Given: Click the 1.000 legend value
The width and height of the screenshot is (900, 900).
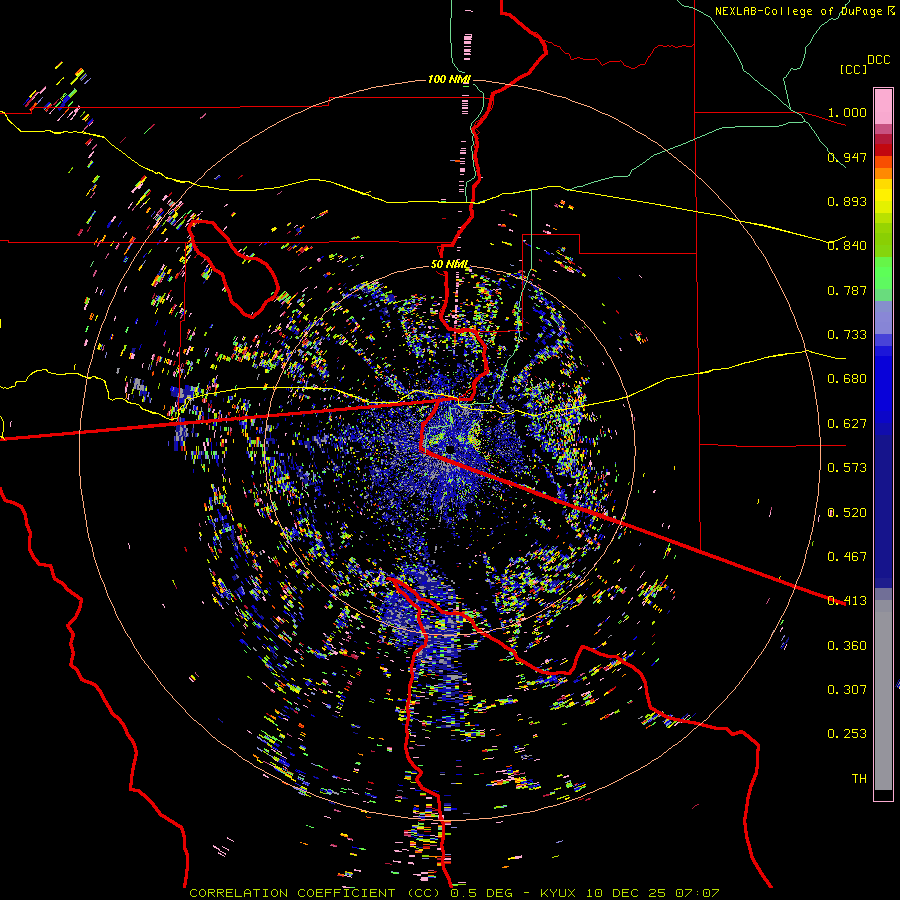Looking at the screenshot, I should (x=847, y=112).
